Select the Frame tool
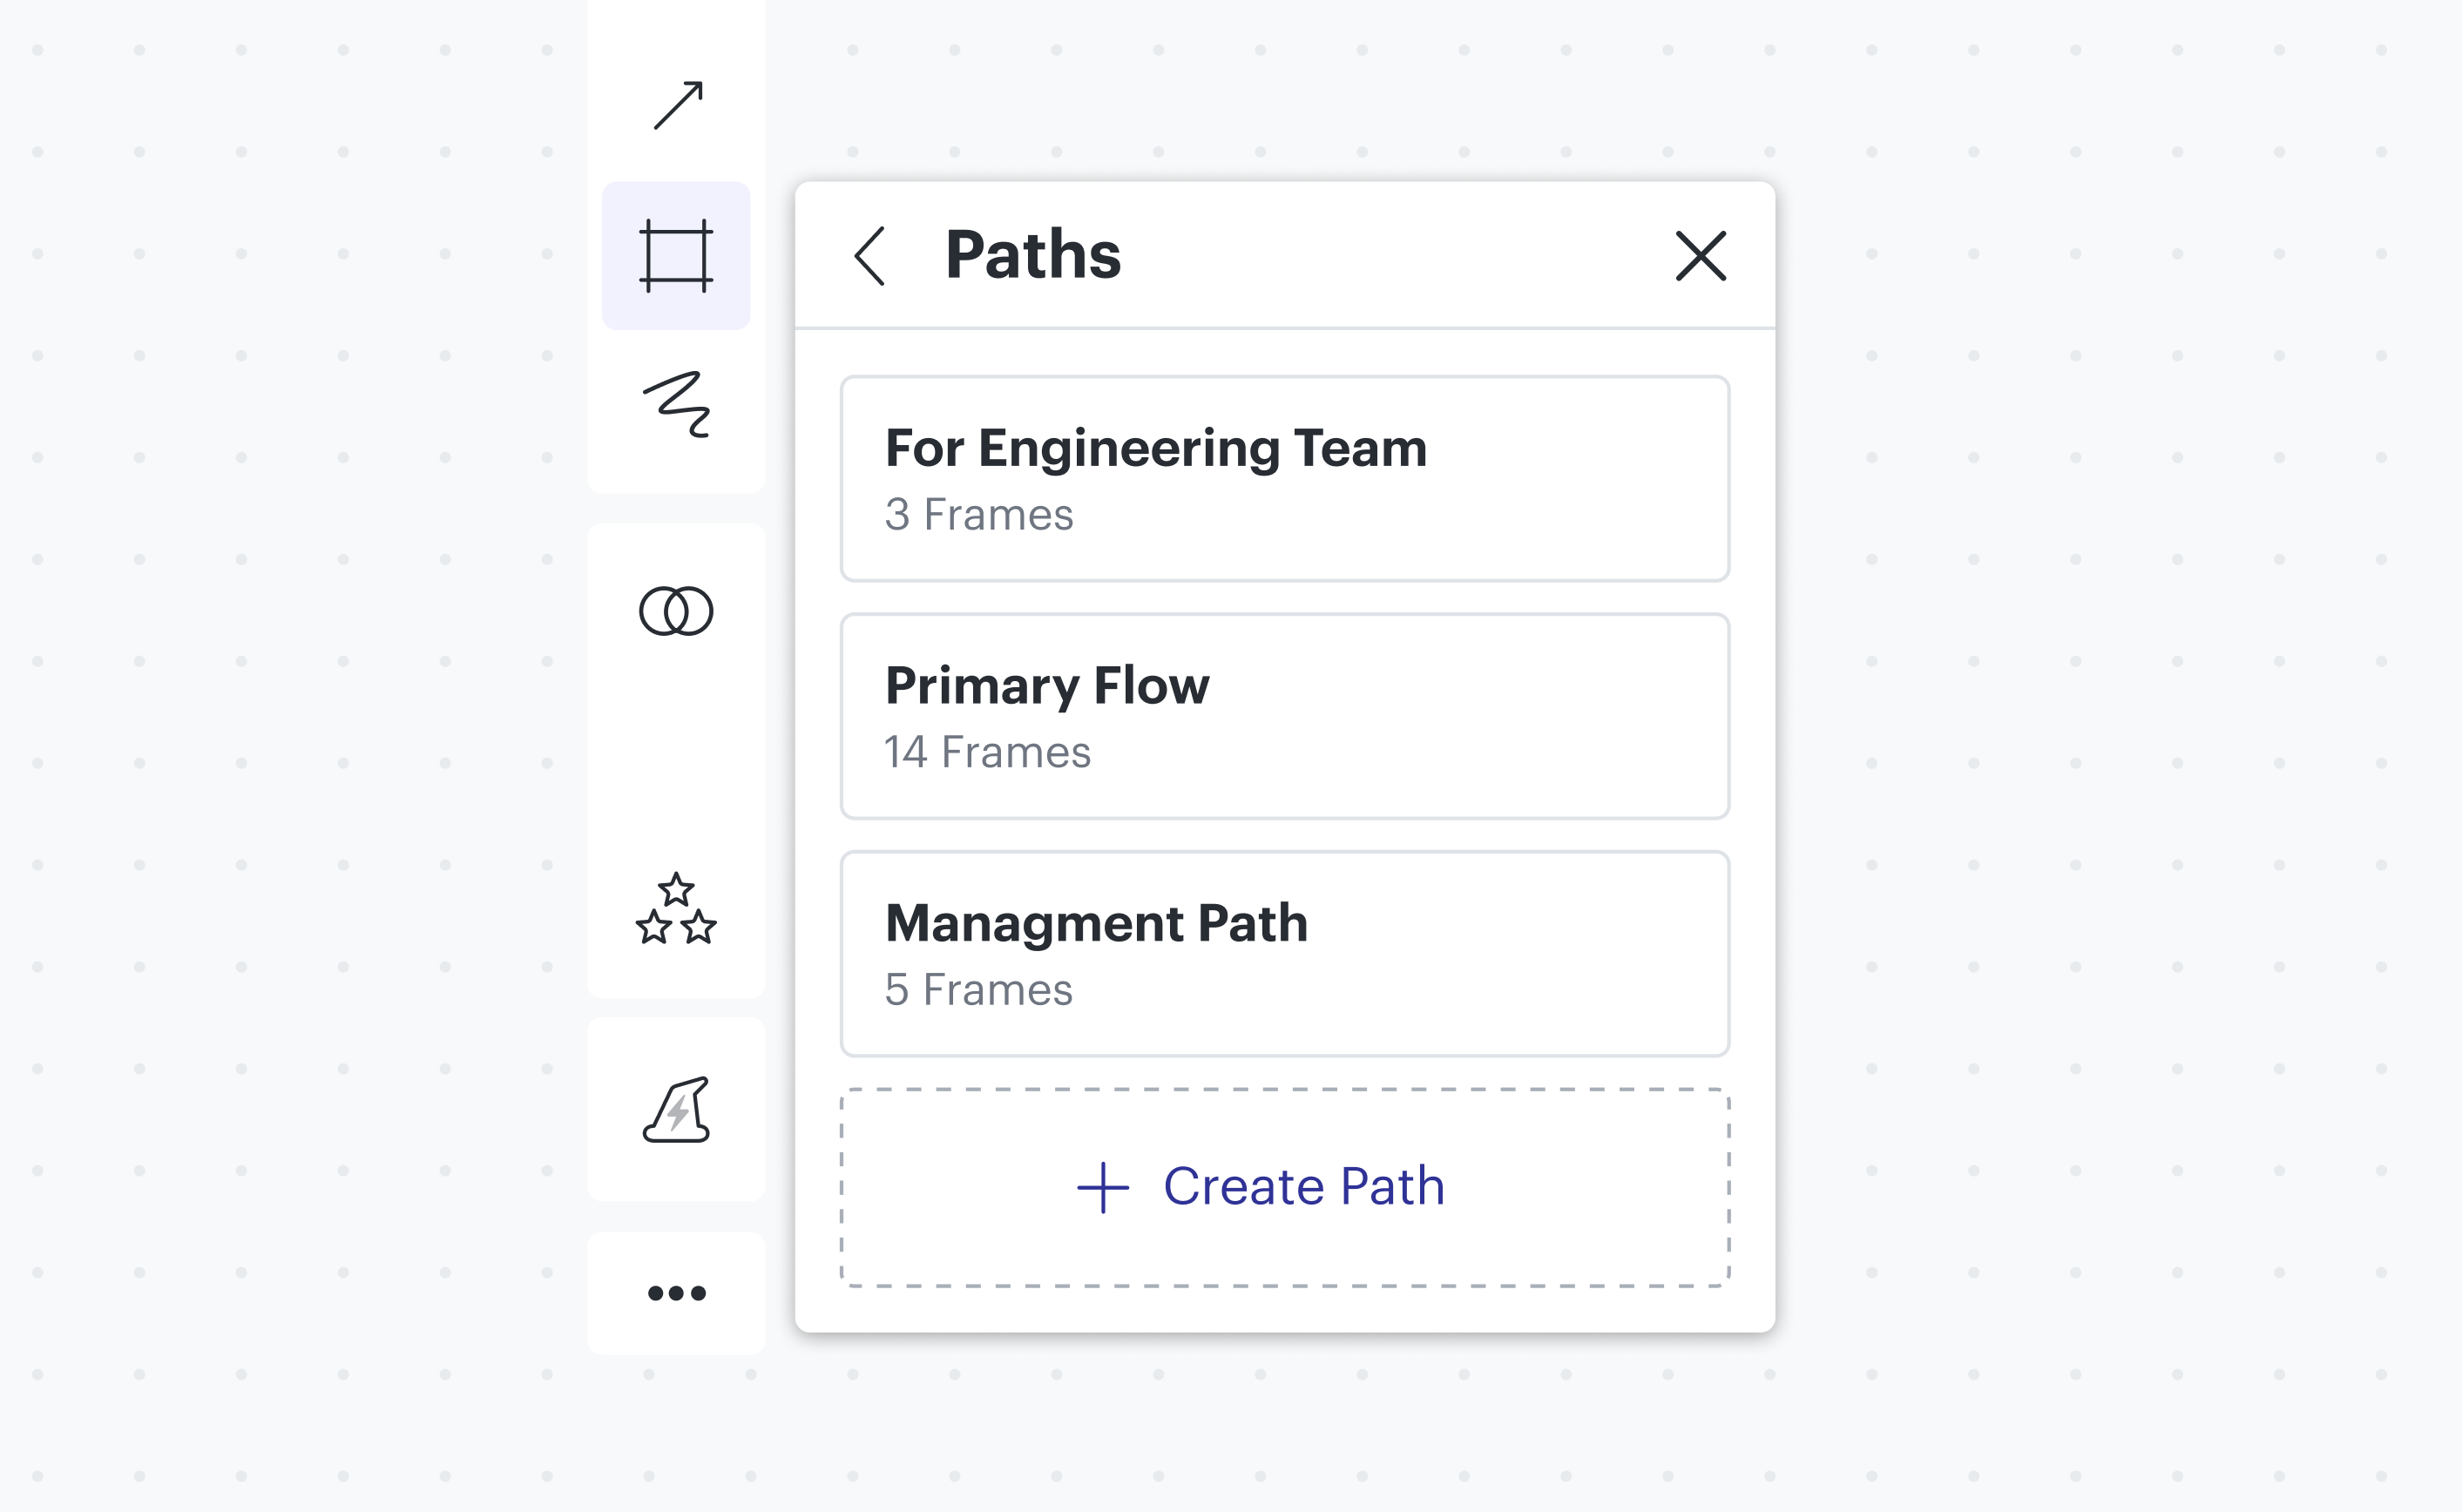Screen dimensions: 2462x1512 (x=676, y=256)
